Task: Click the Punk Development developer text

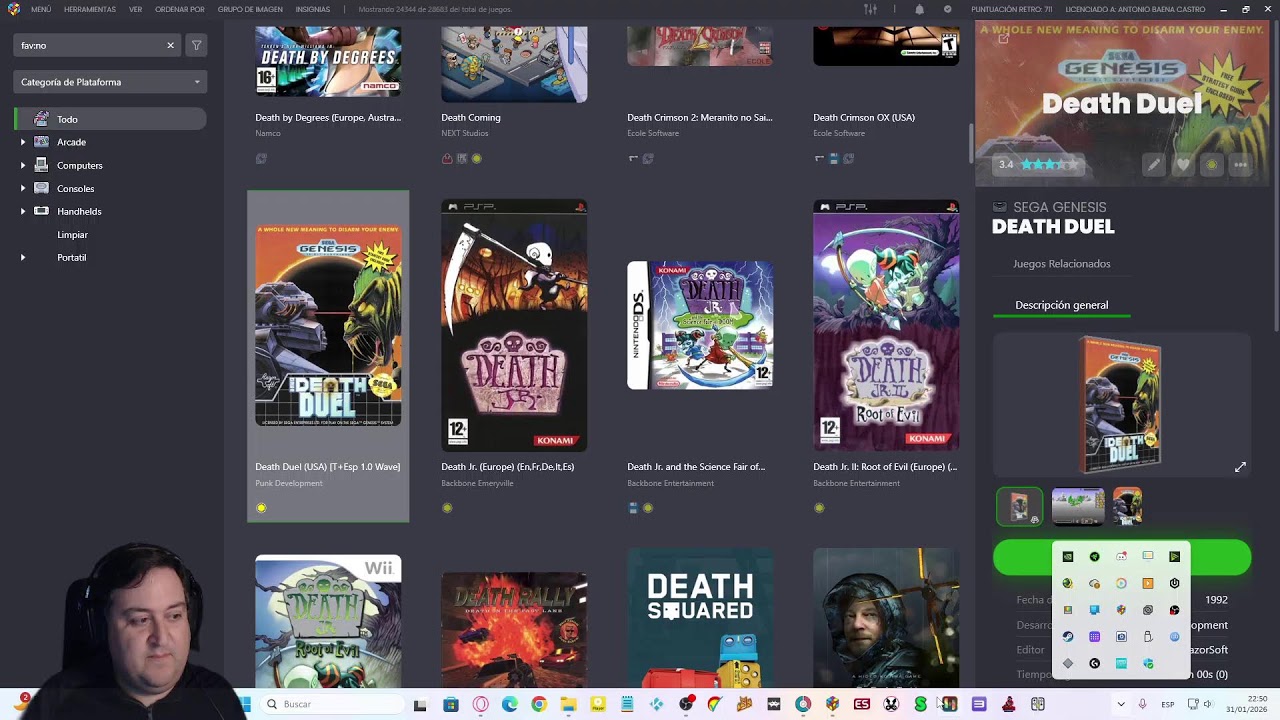Action: pos(289,483)
